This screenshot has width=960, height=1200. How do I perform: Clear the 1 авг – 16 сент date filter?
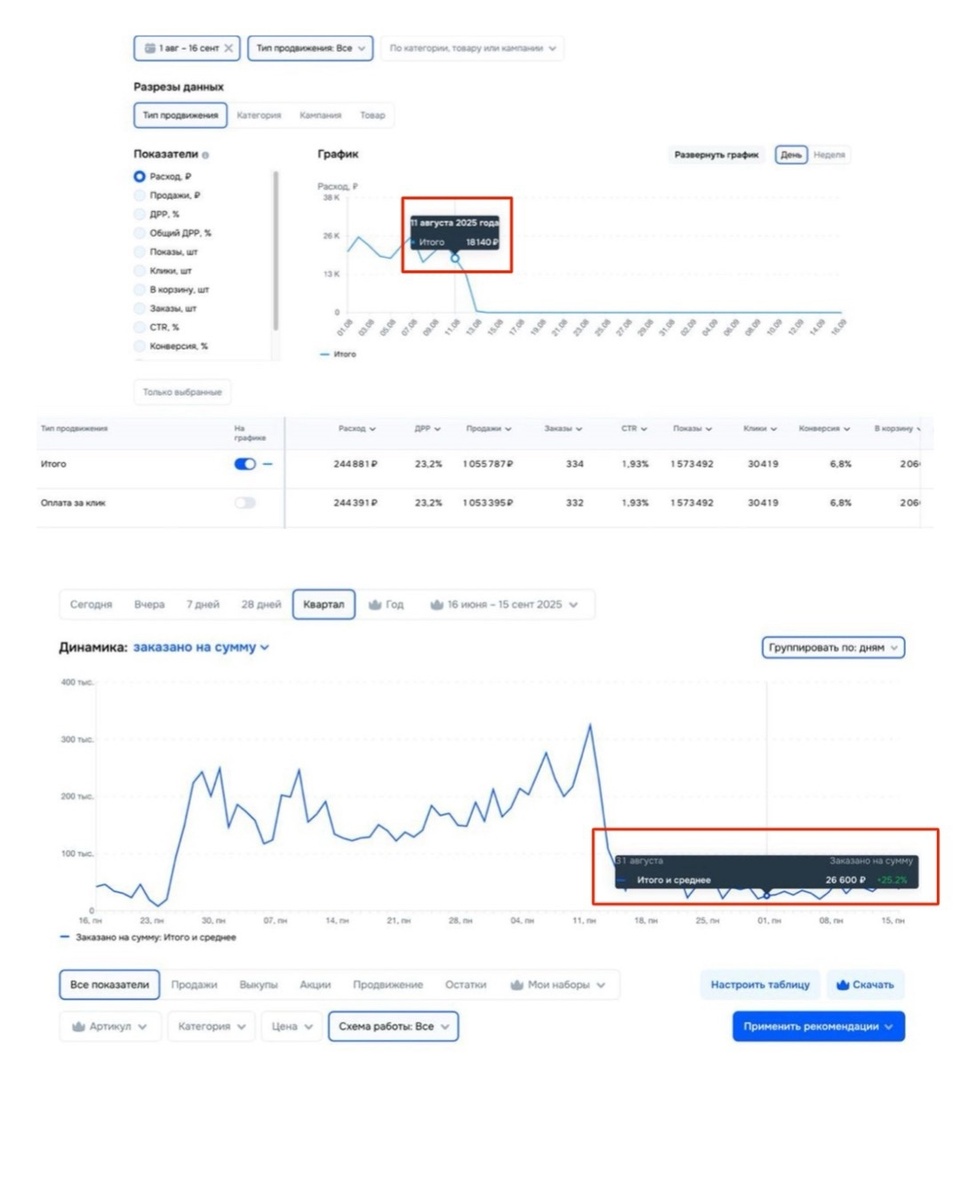pyautogui.click(x=228, y=48)
